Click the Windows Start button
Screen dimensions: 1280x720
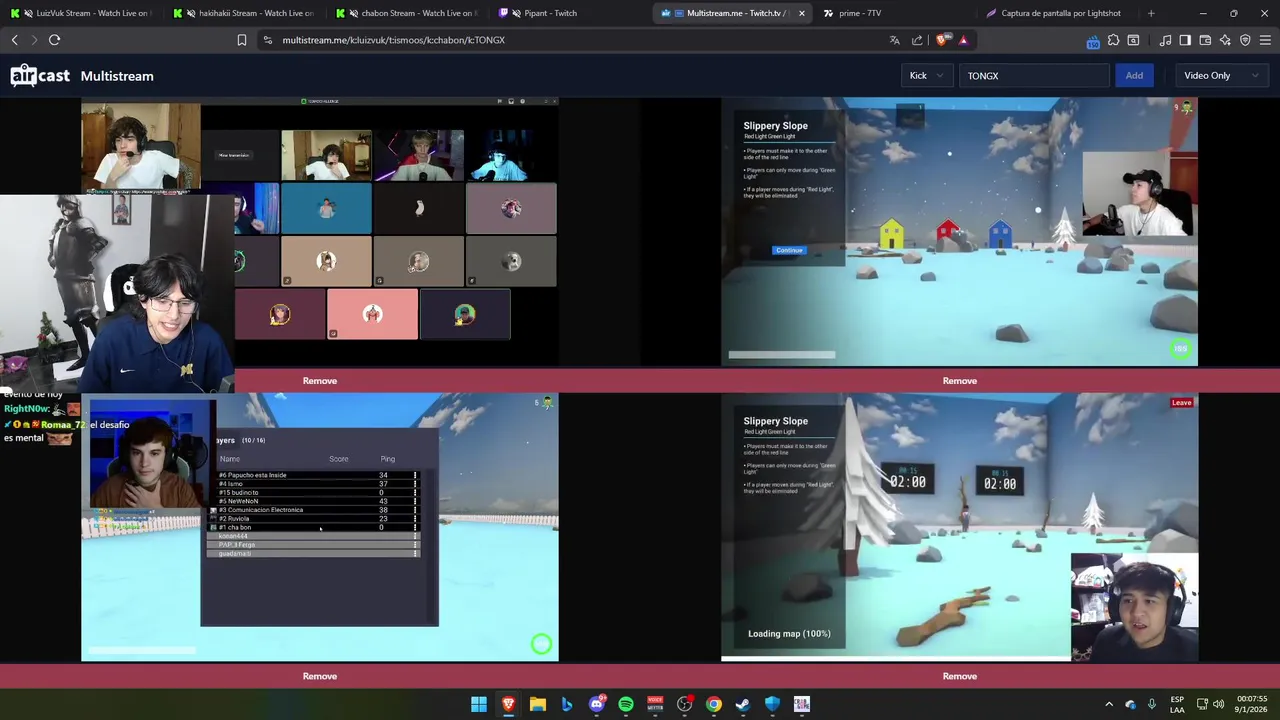[x=479, y=704]
